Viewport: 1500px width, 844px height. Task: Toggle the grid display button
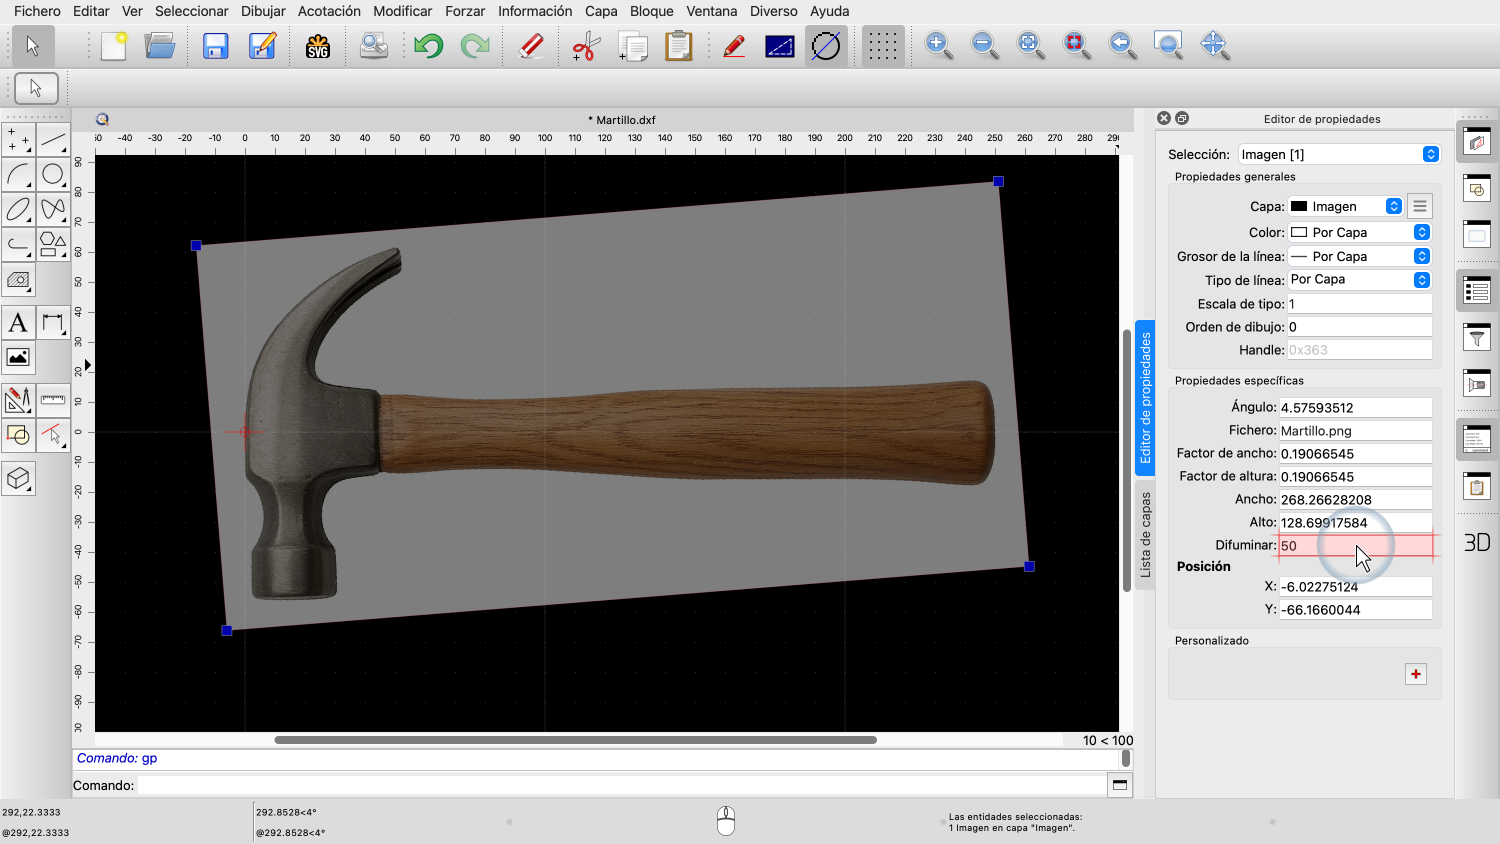(882, 46)
